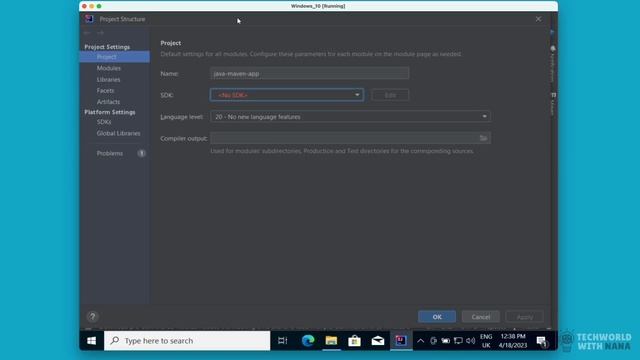Browse for compiler output folder
The height and width of the screenshot is (360, 640).
(483, 138)
